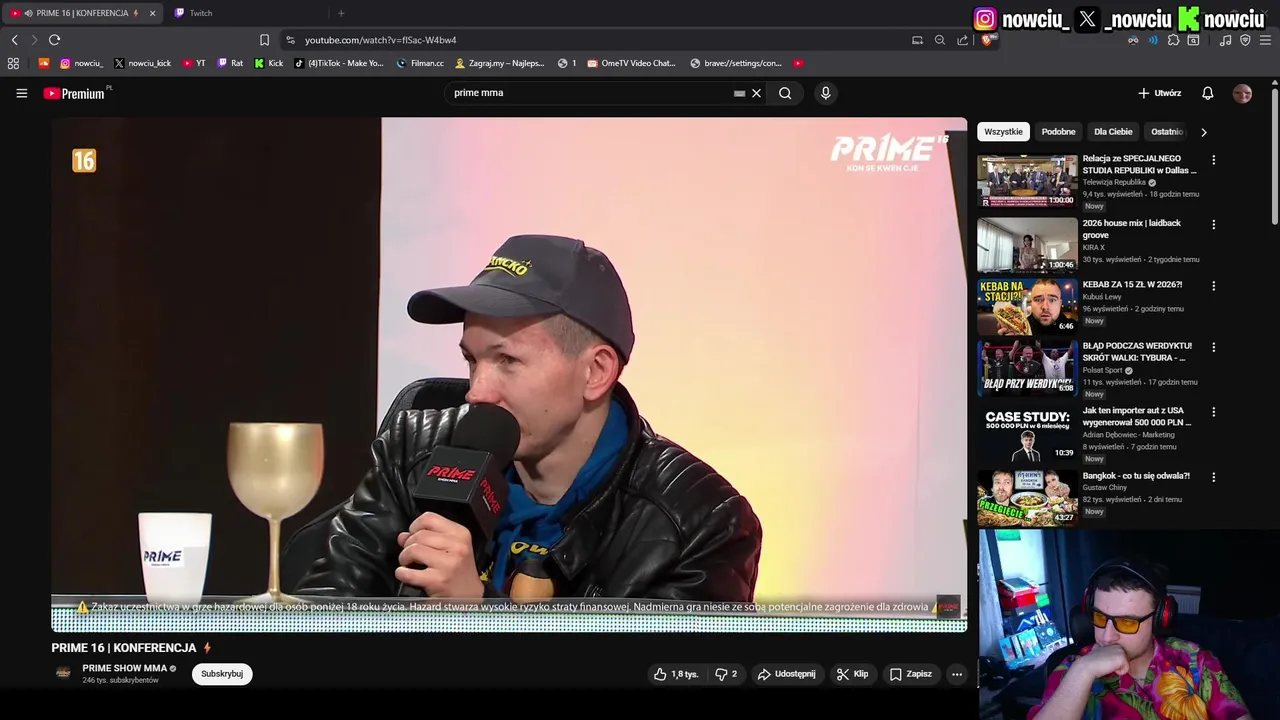Screen dimensions: 1280x720
Task: Select the 'Dla Ciebie' filter chip
Action: click(x=1113, y=132)
